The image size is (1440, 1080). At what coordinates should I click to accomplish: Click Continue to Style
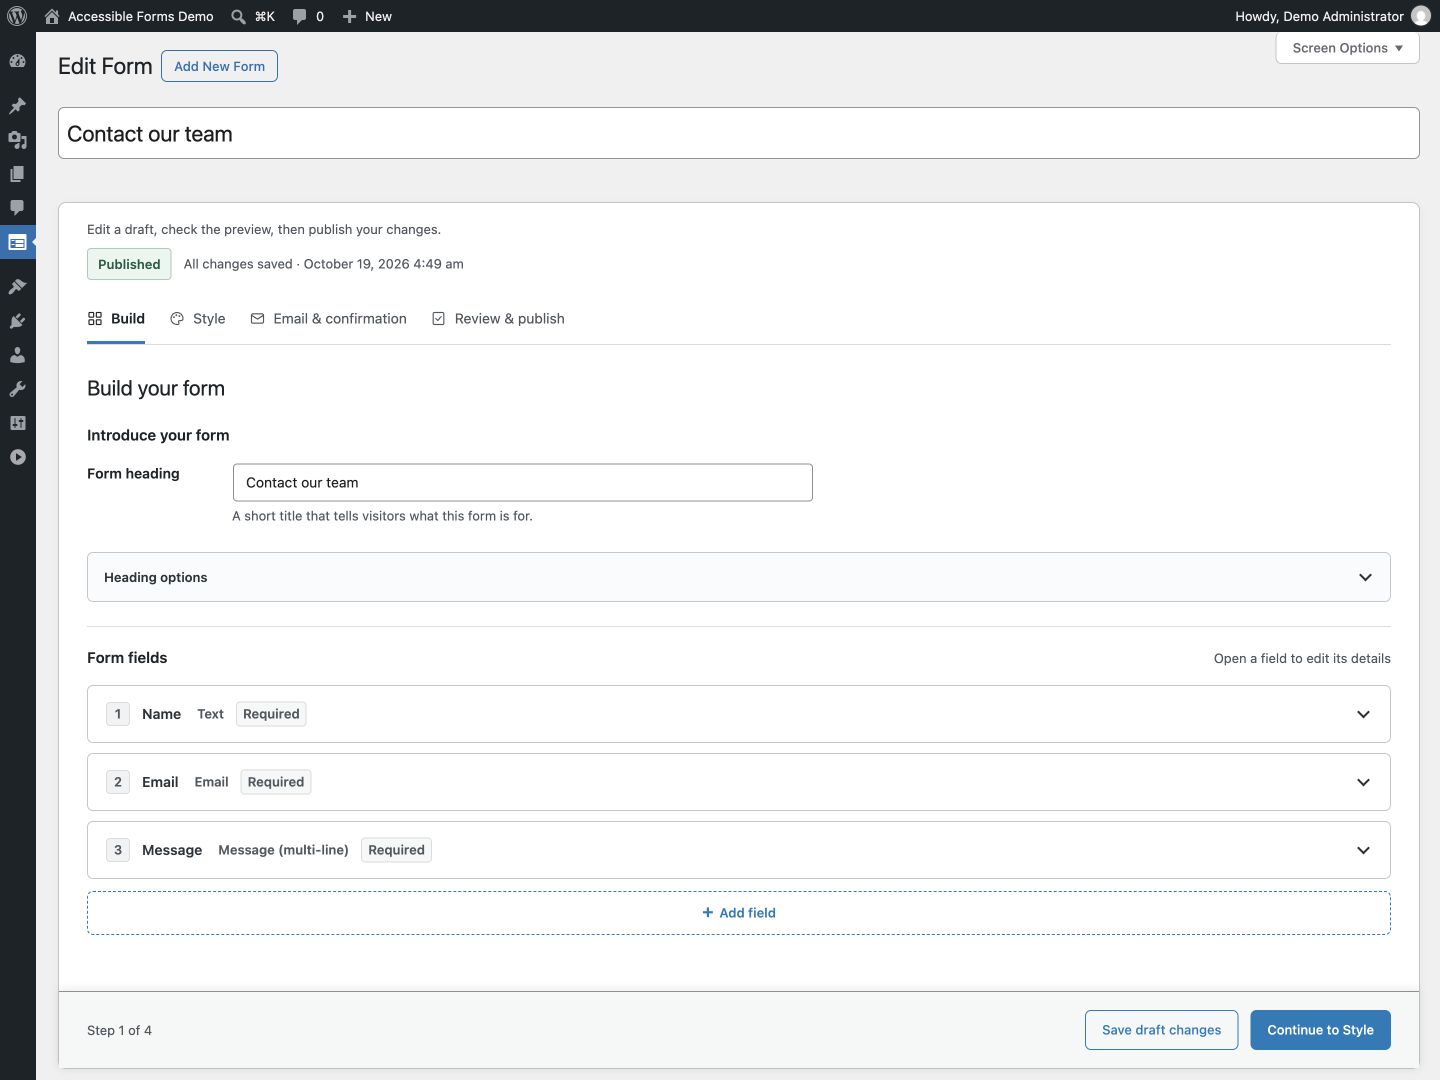[1320, 1030]
